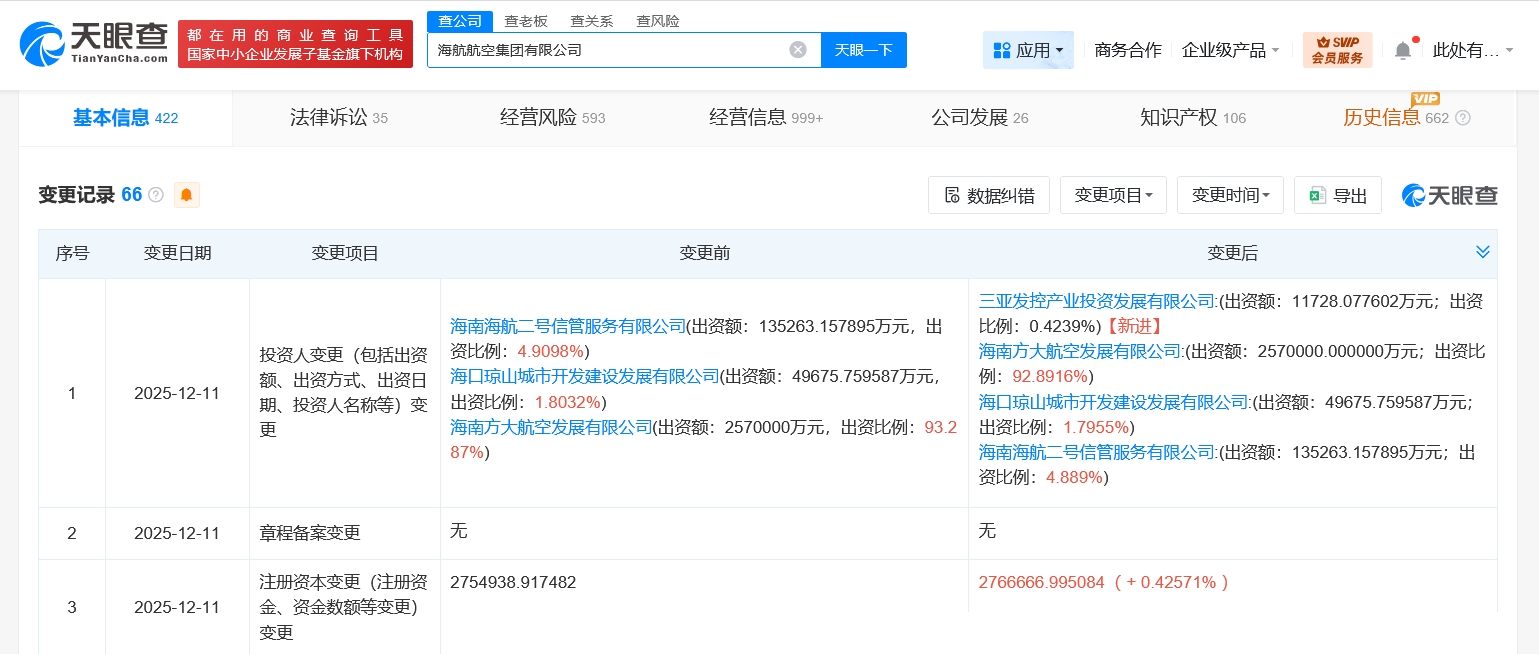Viewport: 1539px width, 654px height.
Task: Click the orange alert bell beside 变更记录
Action: 187,195
